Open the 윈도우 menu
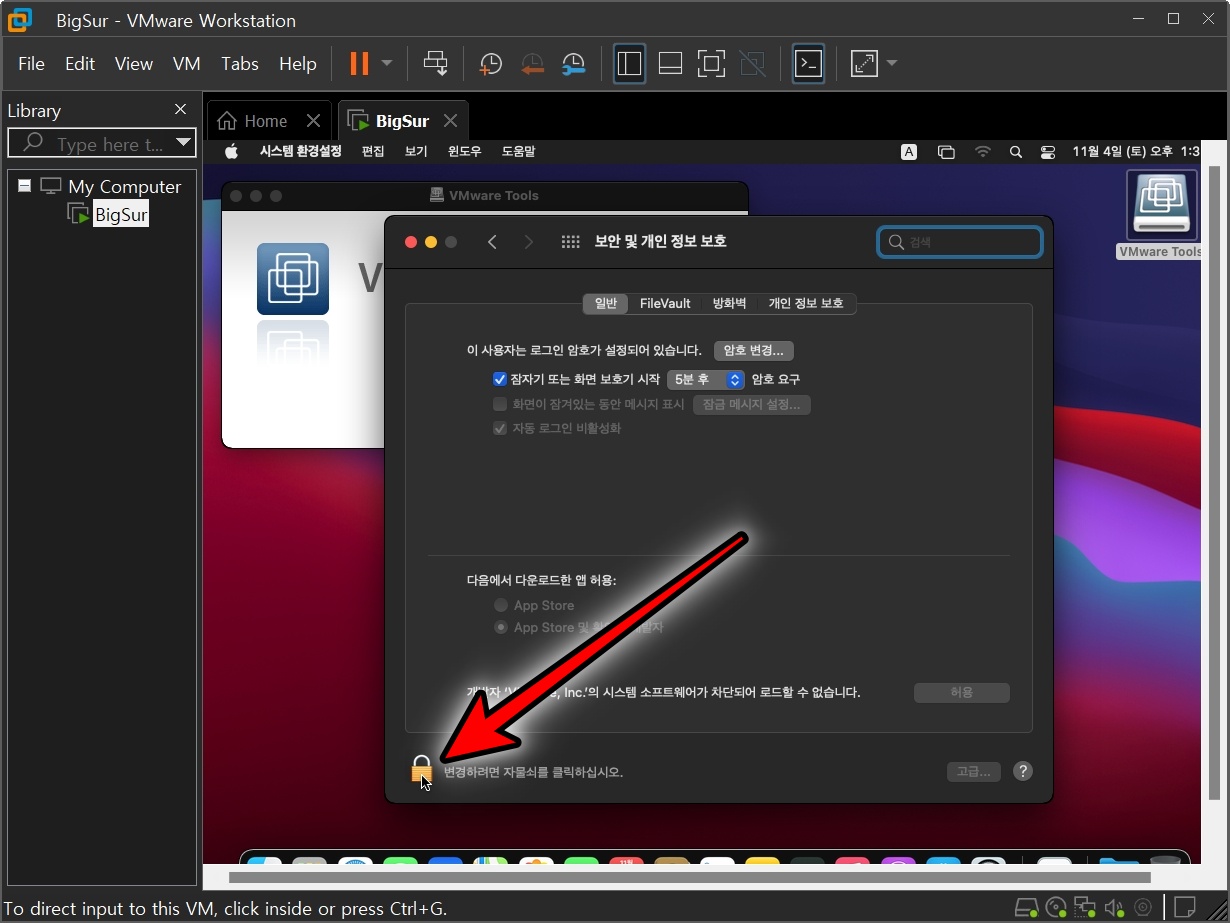This screenshot has width=1230, height=923. point(465,152)
